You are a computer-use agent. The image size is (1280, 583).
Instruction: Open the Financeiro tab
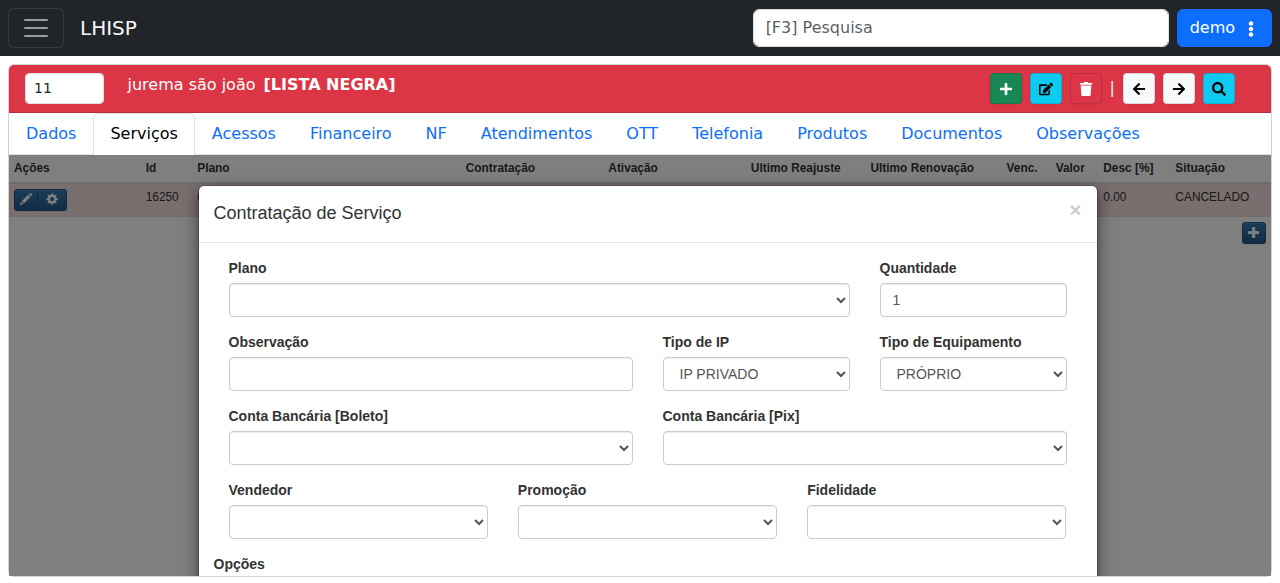coord(351,134)
